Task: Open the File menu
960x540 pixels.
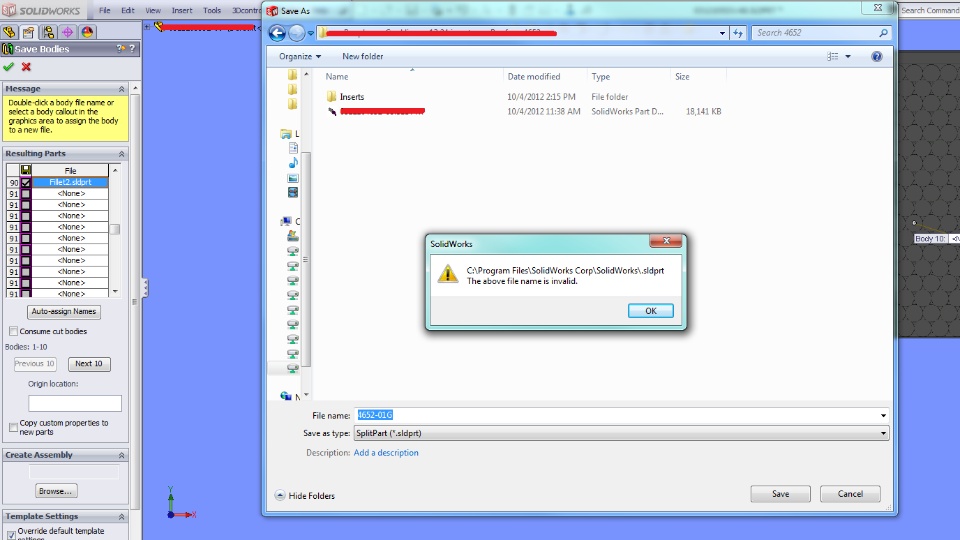Action: pyautogui.click(x=105, y=10)
